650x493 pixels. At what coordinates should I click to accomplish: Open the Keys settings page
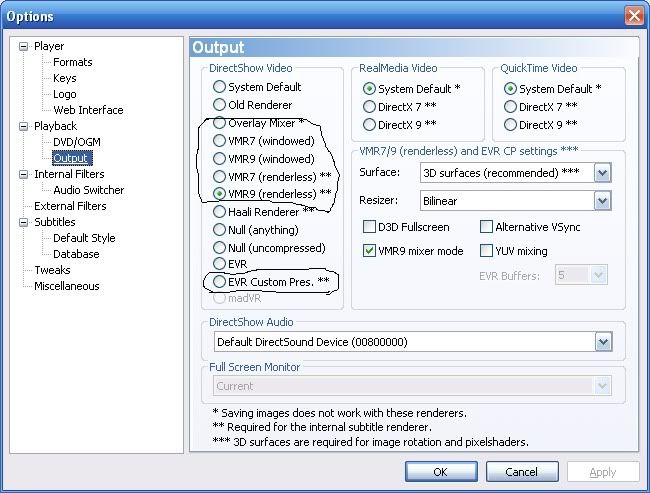click(x=65, y=78)
